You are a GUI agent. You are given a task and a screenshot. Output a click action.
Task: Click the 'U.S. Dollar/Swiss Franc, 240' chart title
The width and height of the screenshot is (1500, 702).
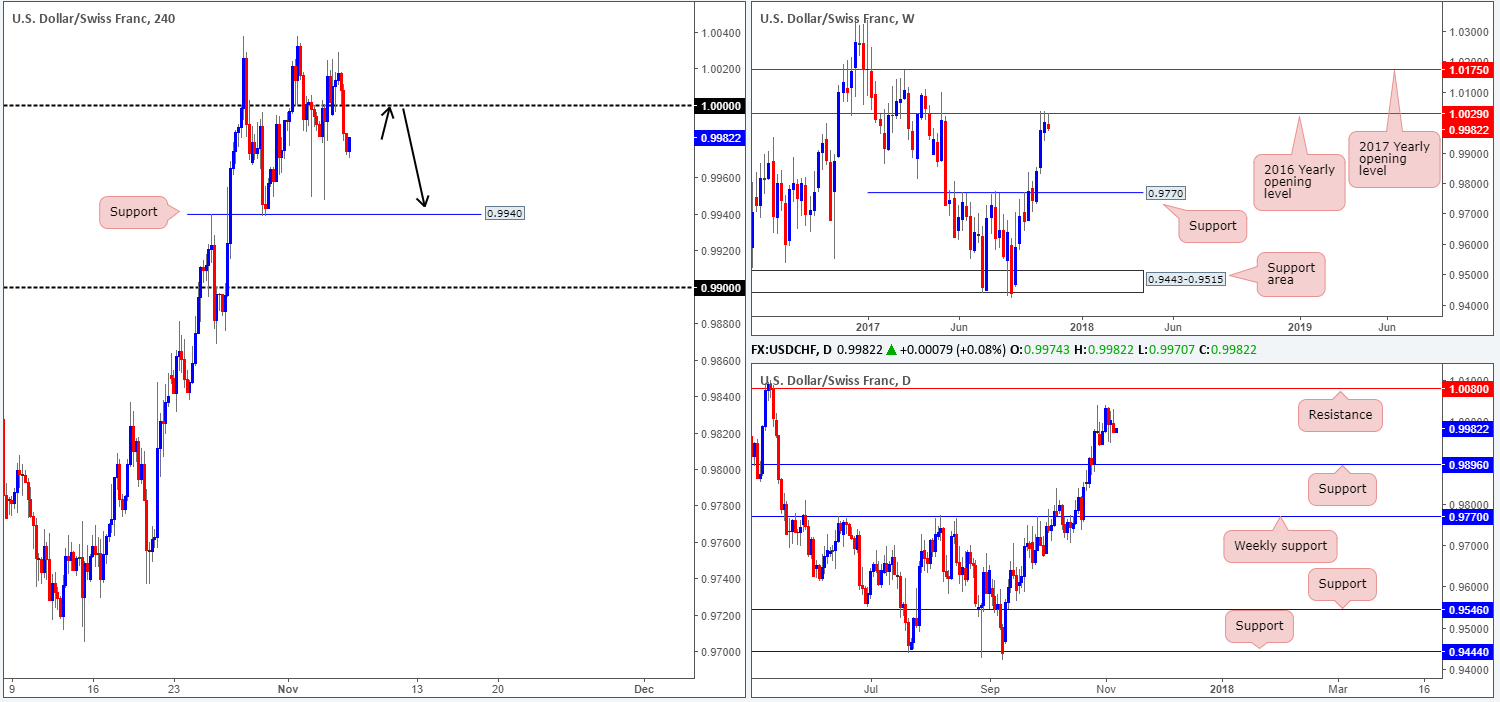(93, 19)
